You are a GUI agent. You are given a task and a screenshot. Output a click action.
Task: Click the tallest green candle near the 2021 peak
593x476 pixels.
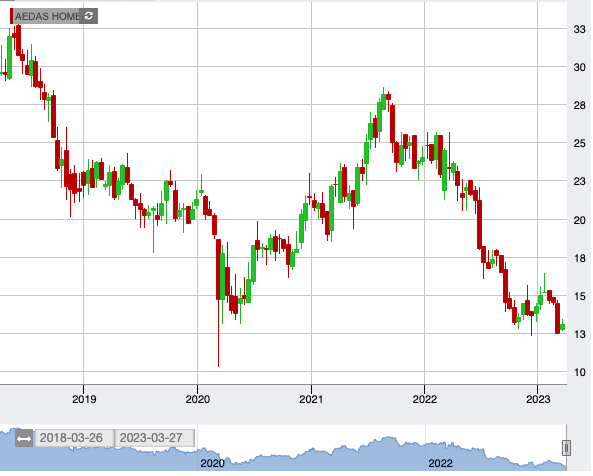click(379, 117)
